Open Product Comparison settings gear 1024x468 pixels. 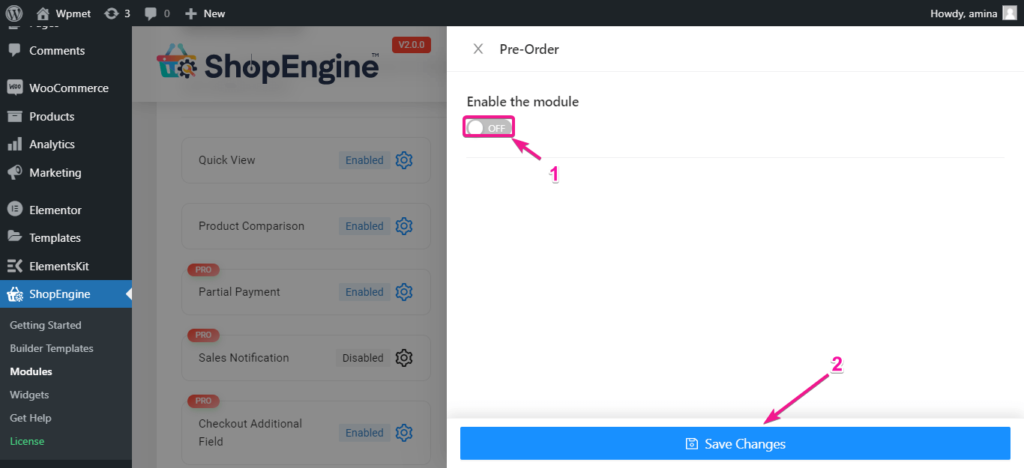click(x=404, y=226)
